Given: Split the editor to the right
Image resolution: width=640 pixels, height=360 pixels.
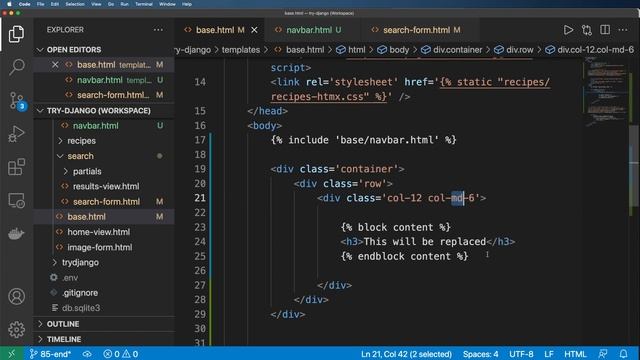Looking at the screenshot, I should (x=605, y=30).
